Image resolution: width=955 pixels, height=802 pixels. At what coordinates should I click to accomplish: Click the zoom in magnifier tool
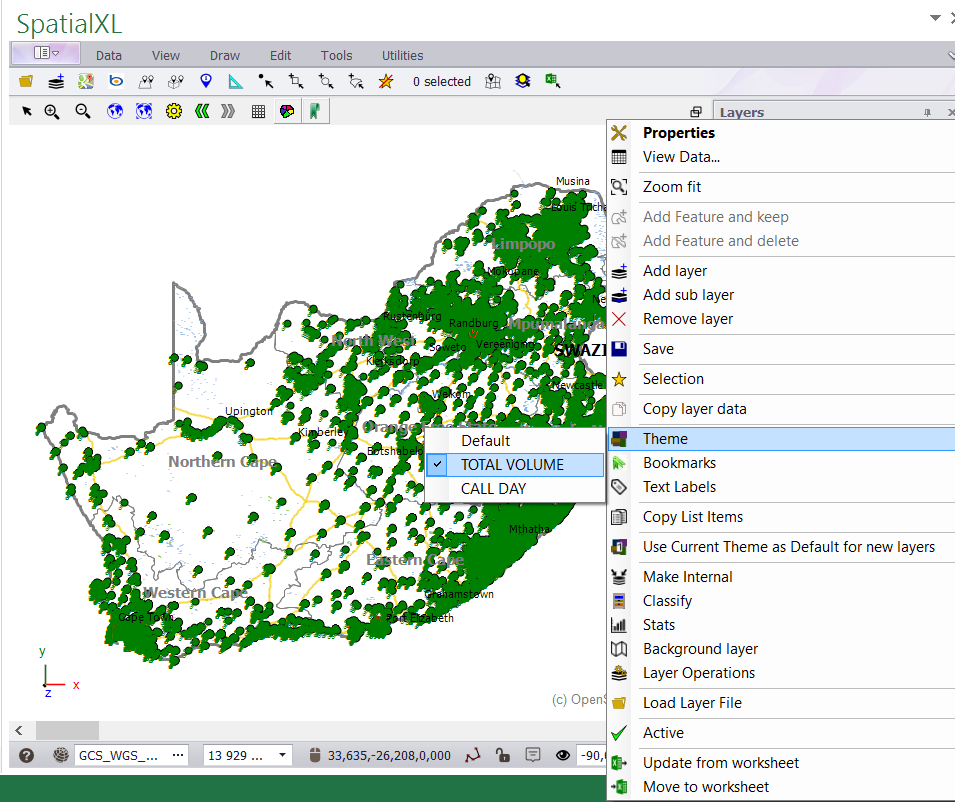pyautogui.click(x=52, y=112)
